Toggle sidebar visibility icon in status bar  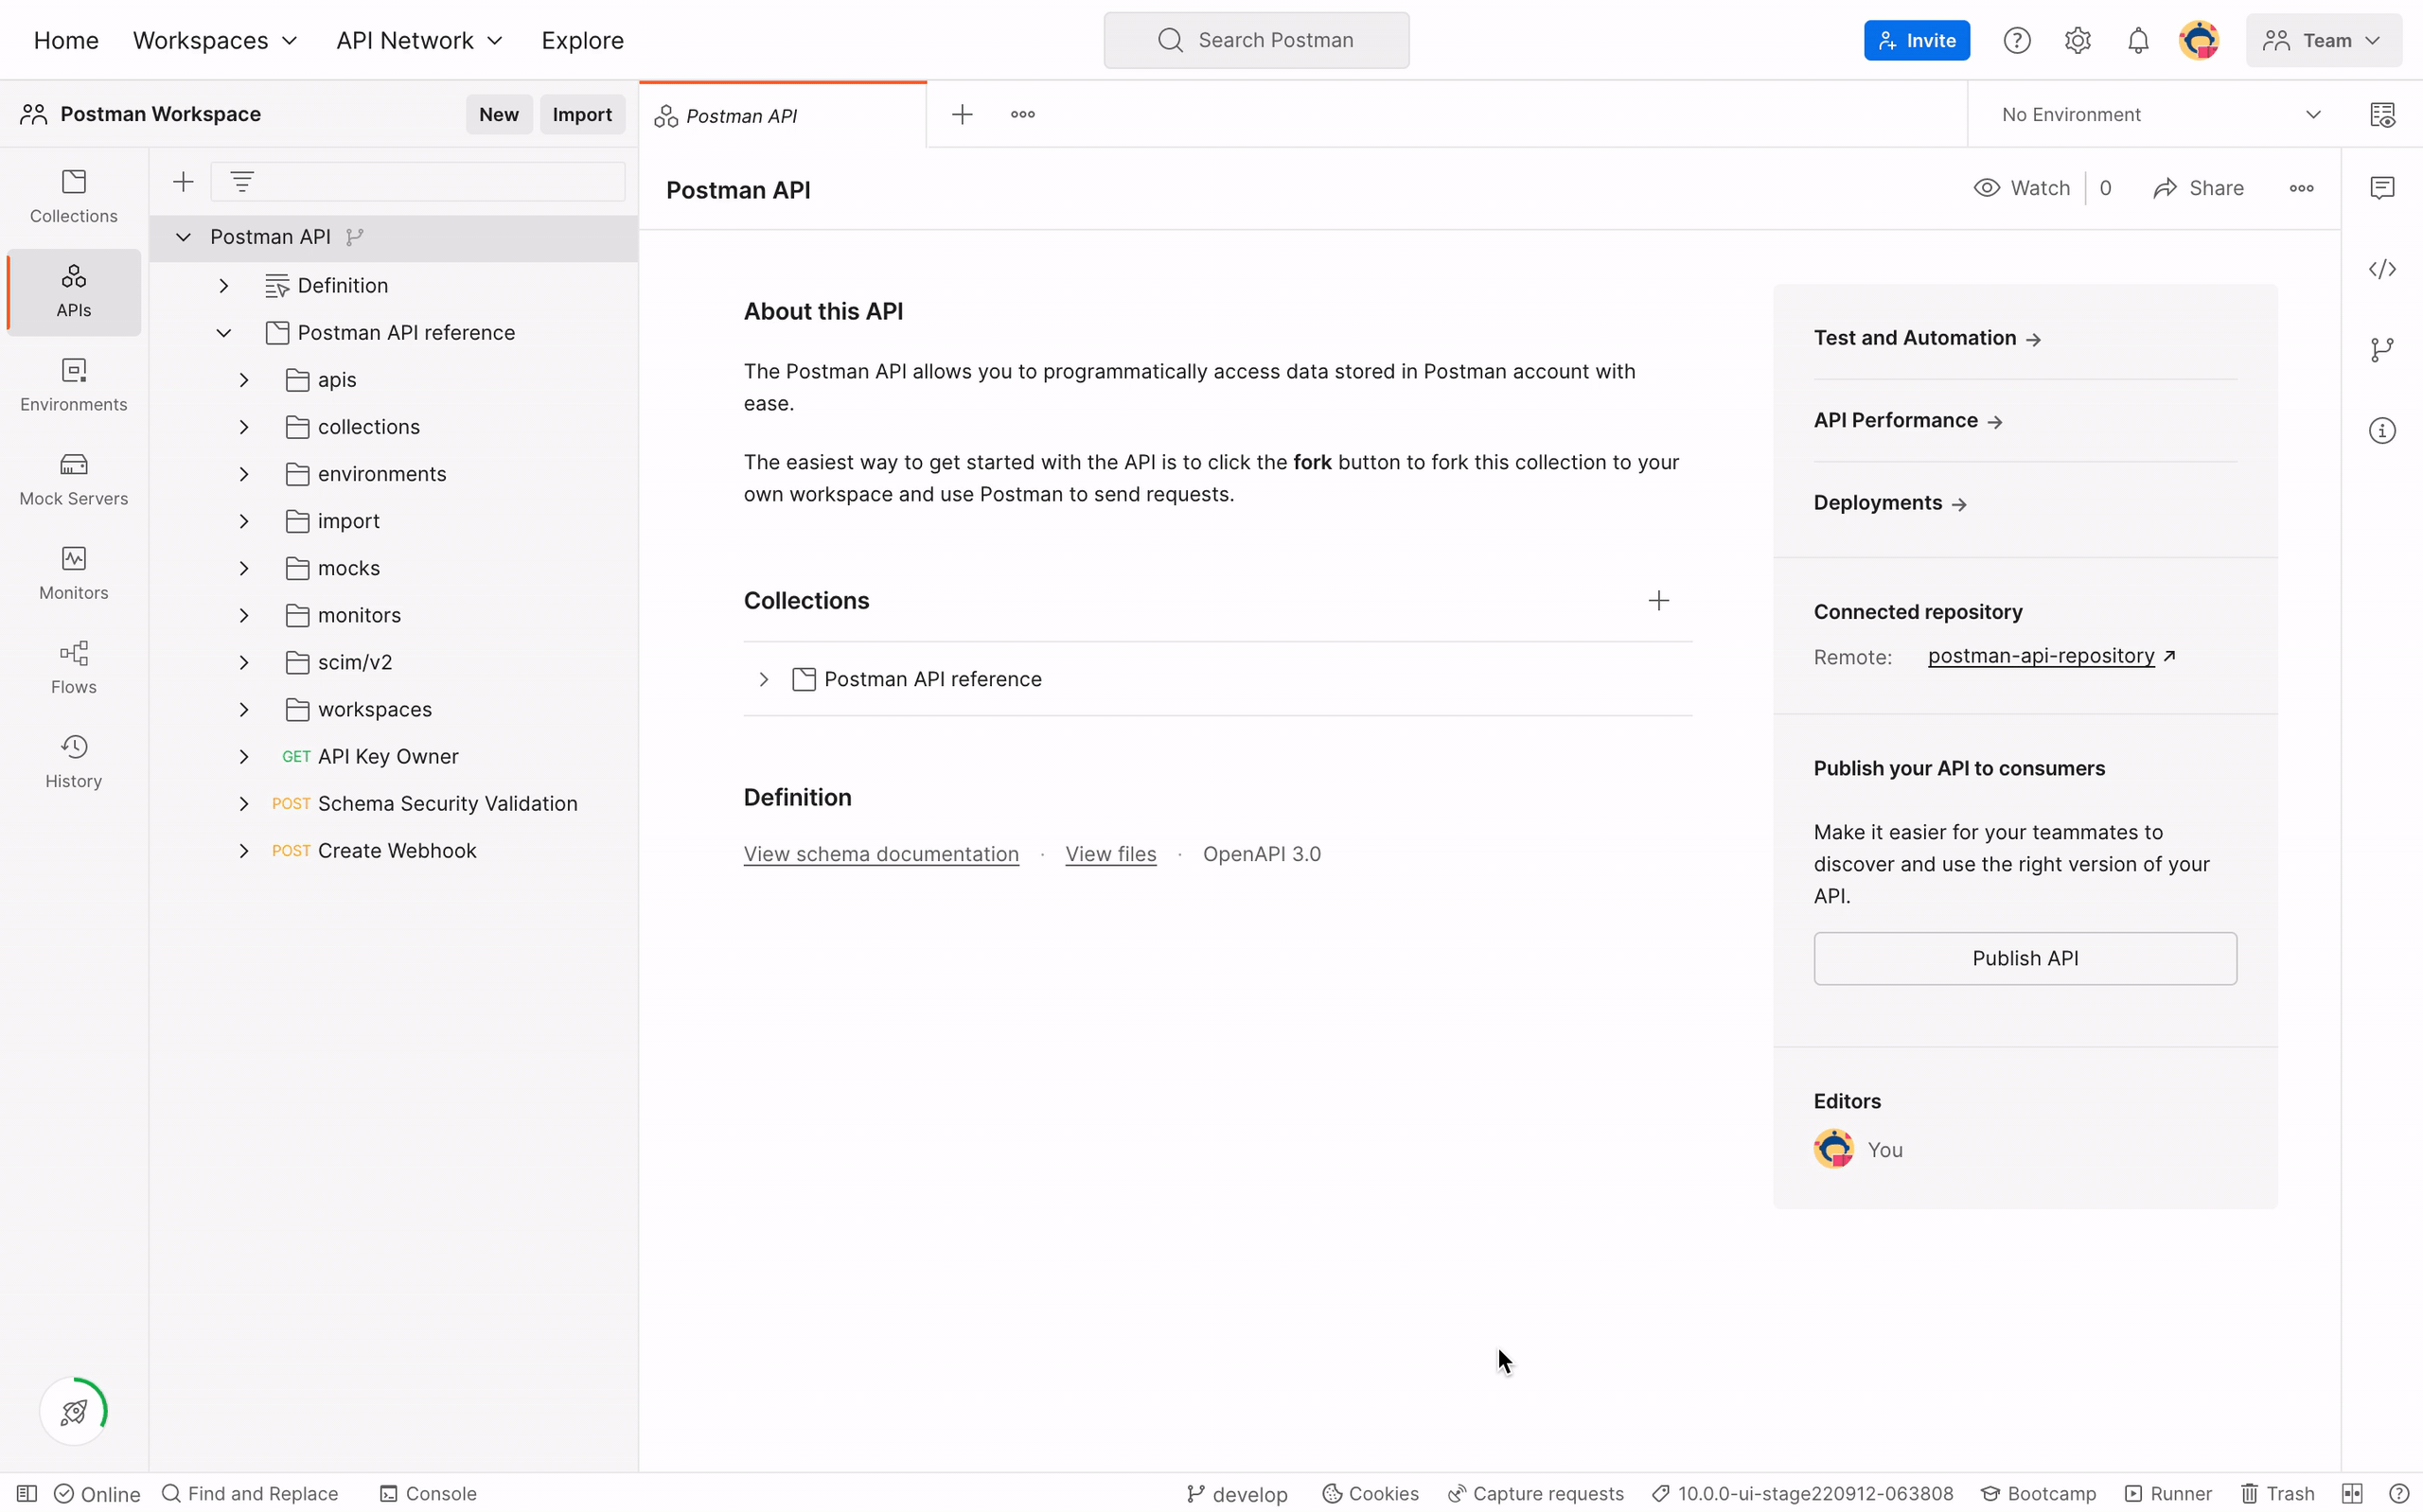[27, 1493]
